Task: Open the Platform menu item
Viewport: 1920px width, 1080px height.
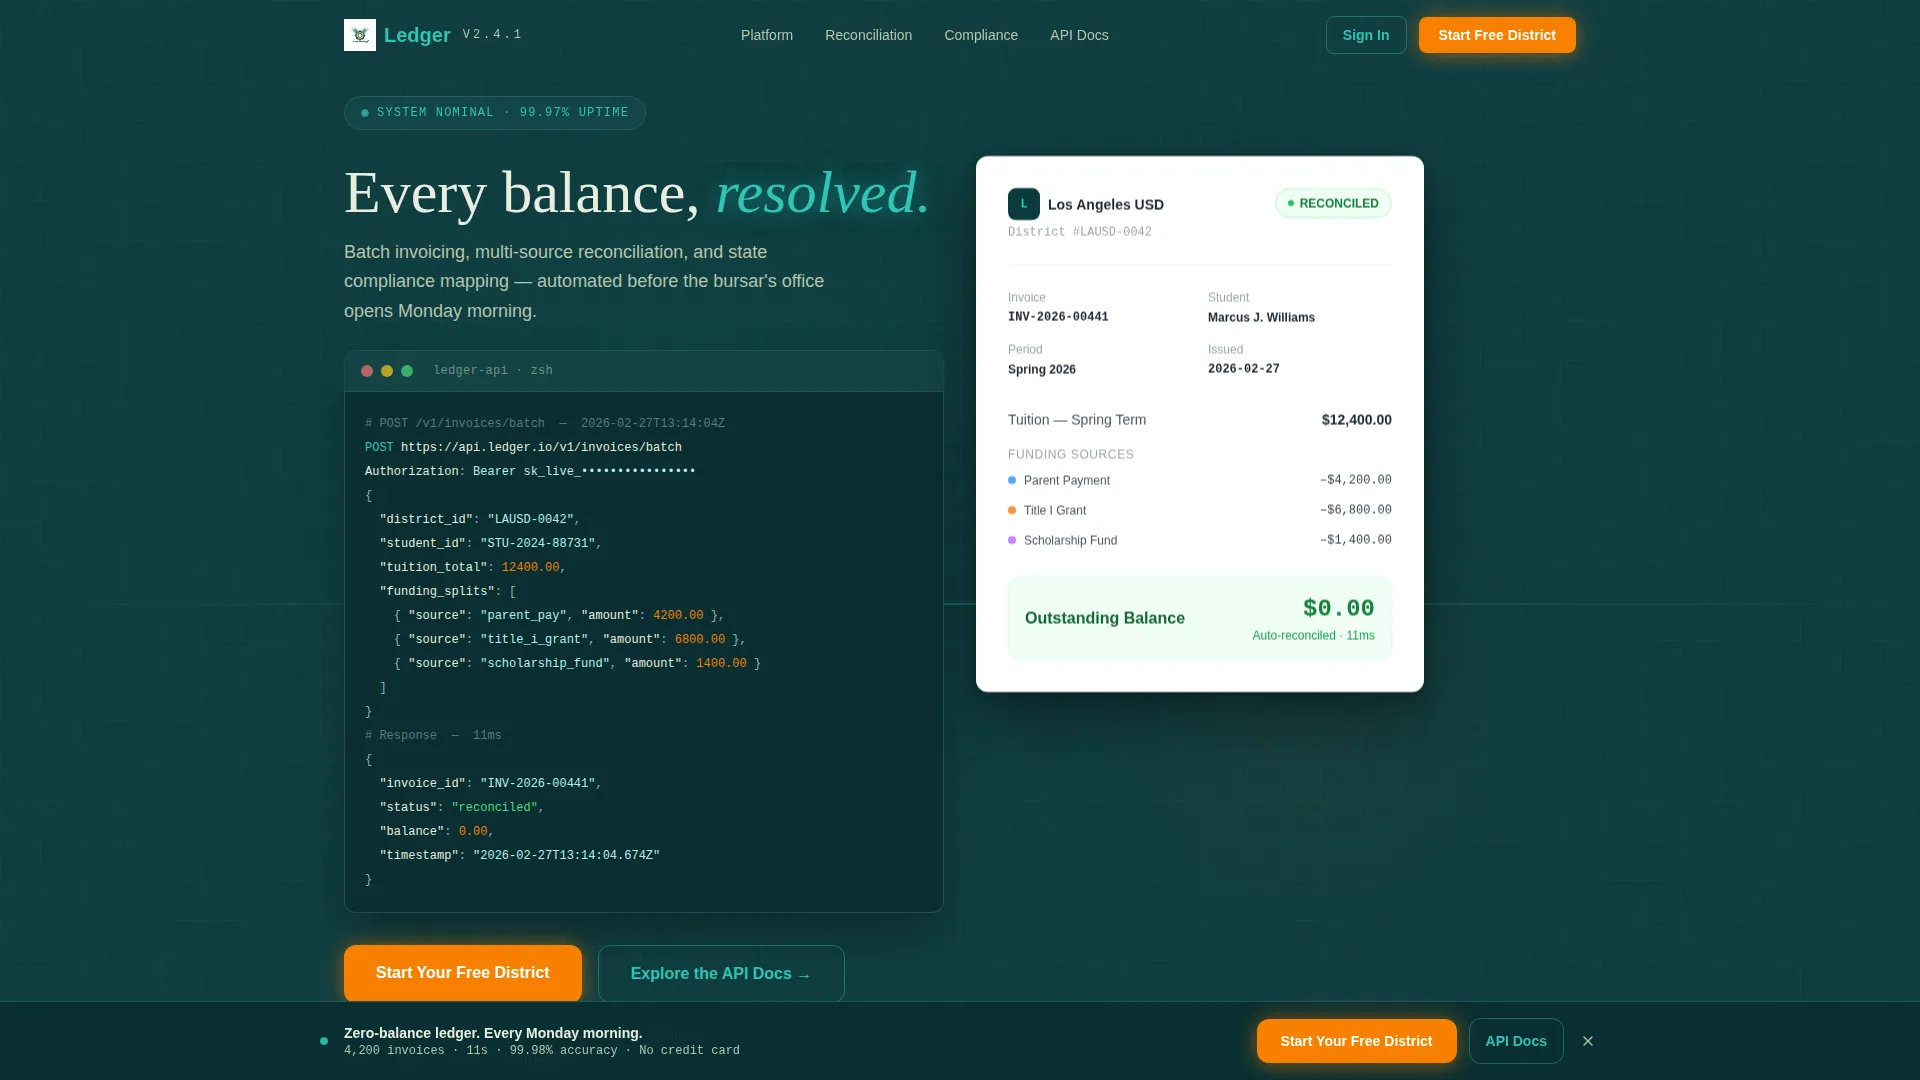Action: tap(767, 35)
